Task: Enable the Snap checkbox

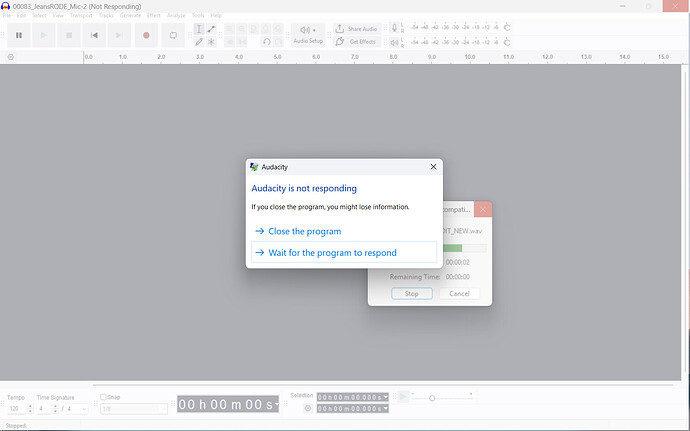Action: tap(103, 397)
